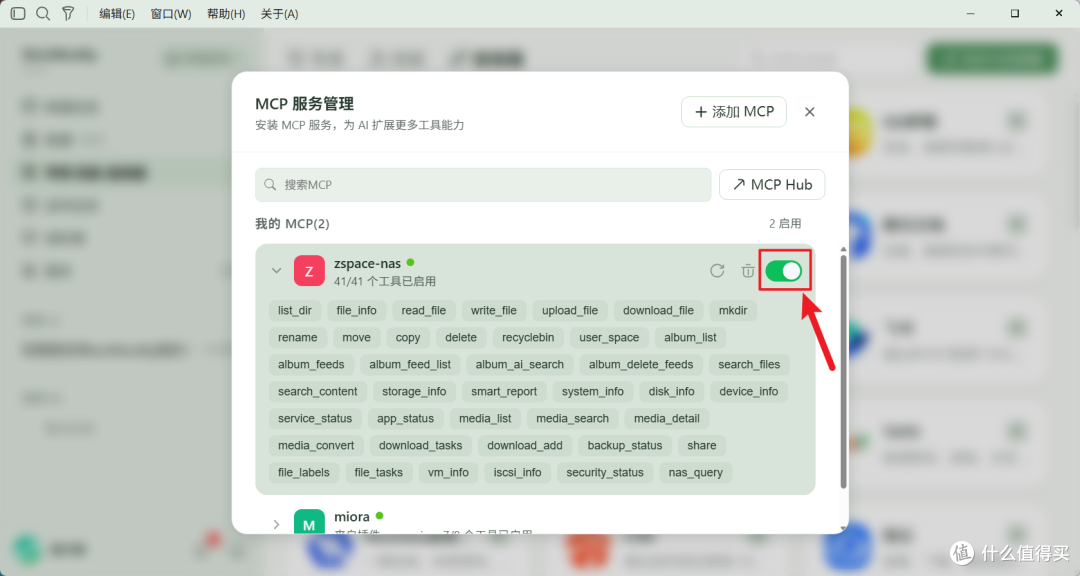Open the 帮助(H) menu
The height and width of the screenshot is (576, 1080).
click(x=226, y=14)
